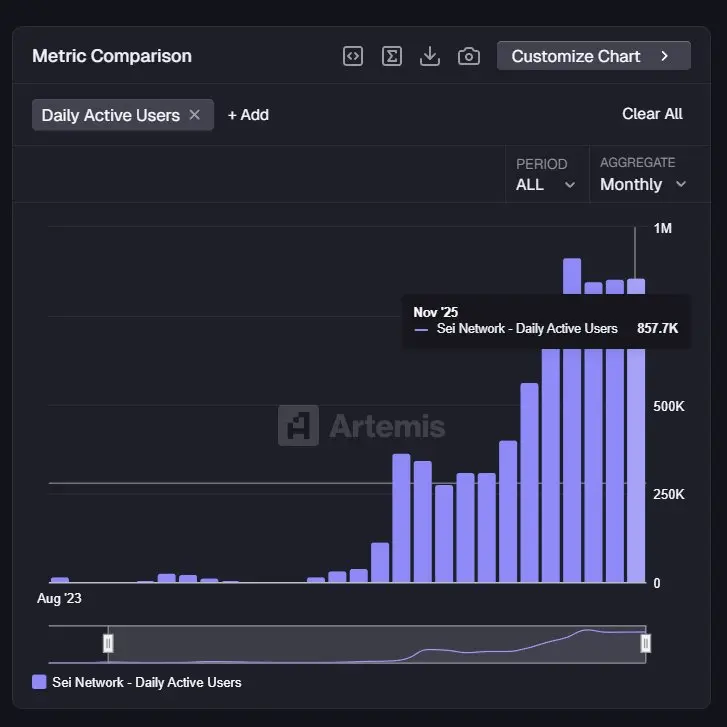The image size is (727, 727).
Task: Click the right range slider handle
Action: (x=646, y=643)
